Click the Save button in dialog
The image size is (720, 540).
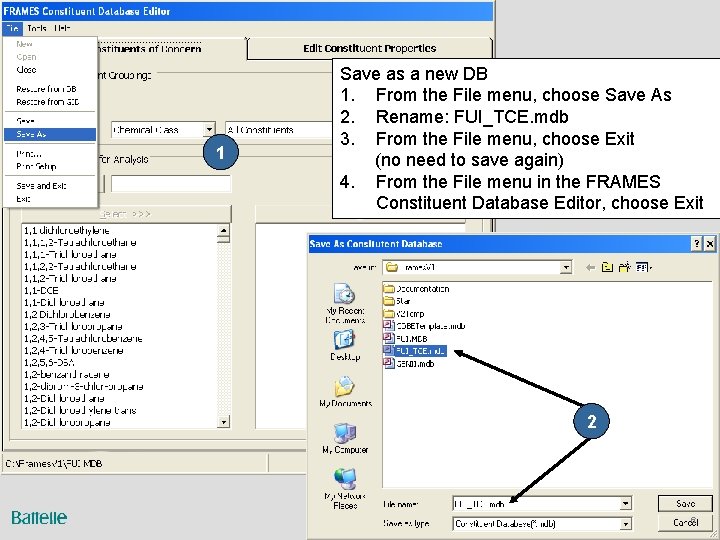[x=685, y=504]
